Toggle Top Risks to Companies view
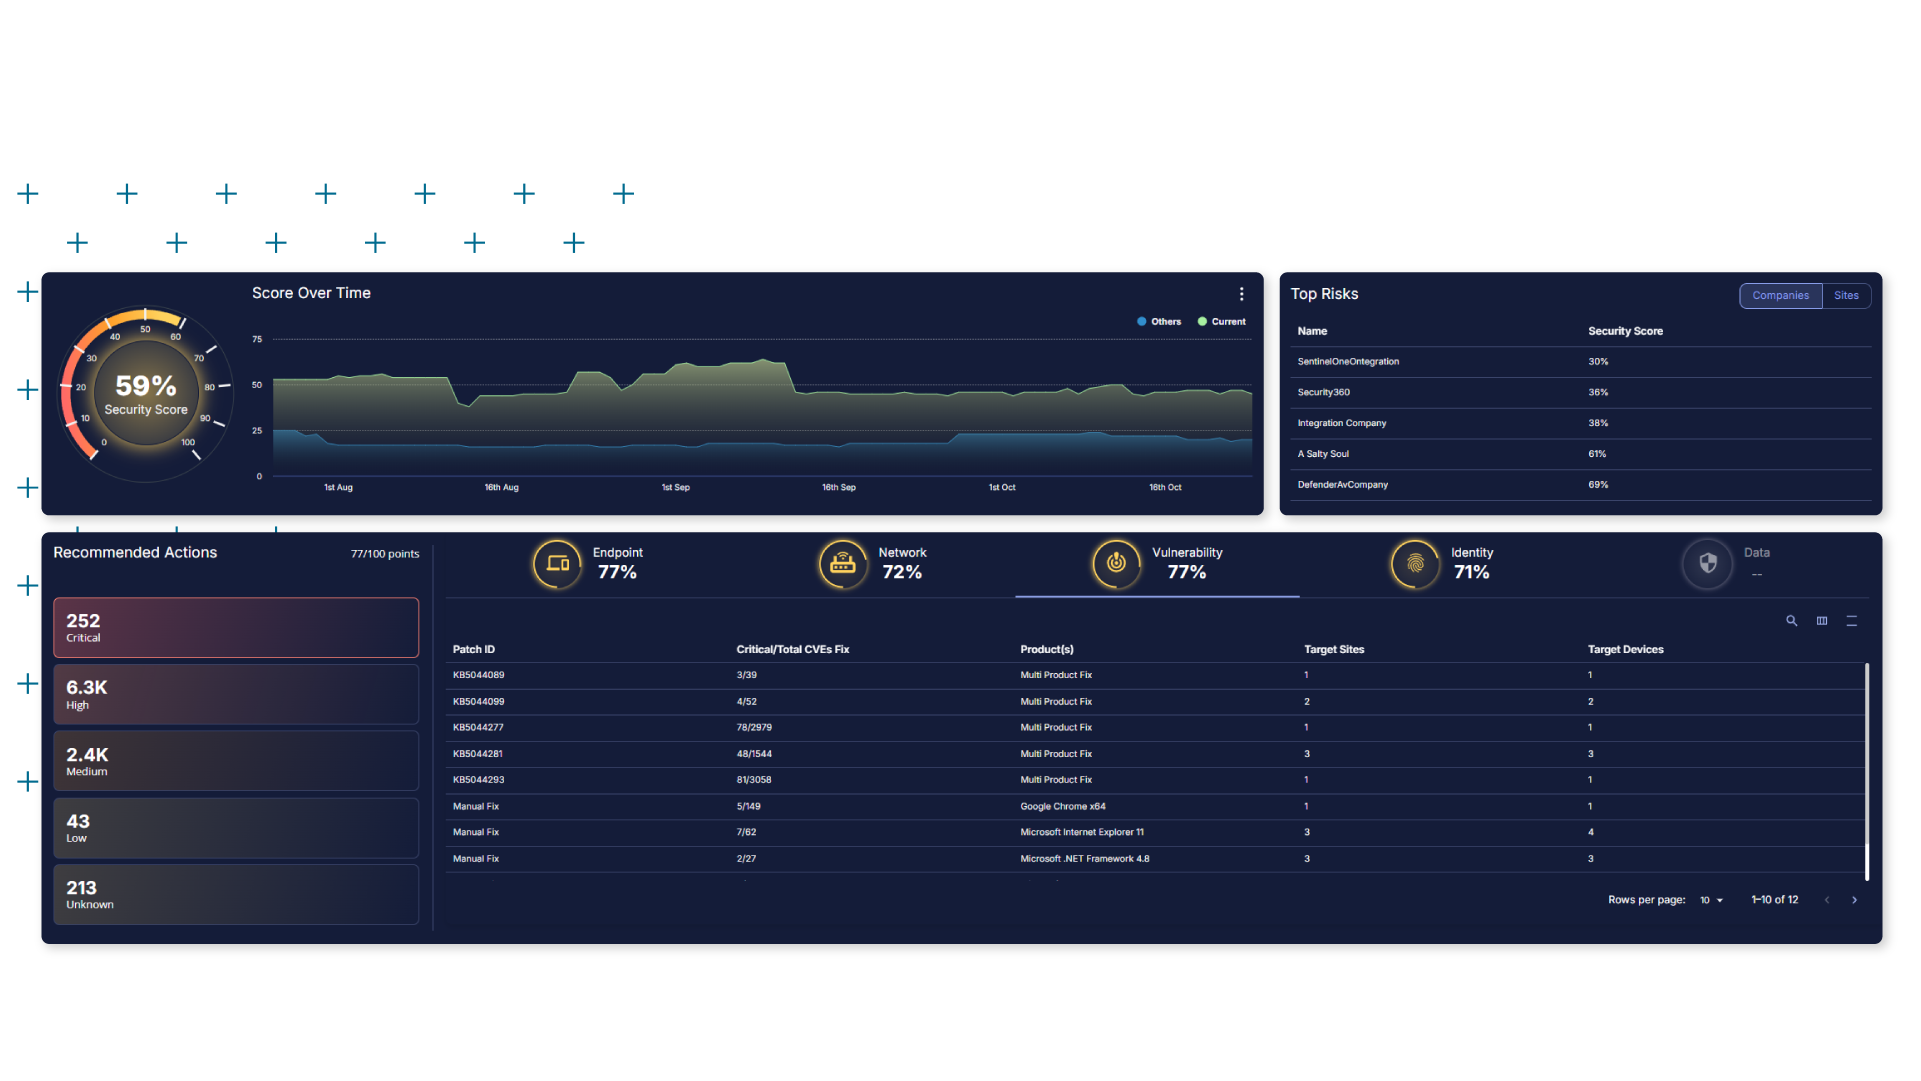The width and height of the screenshot is (1921, 1081). tap(1780, 296)
